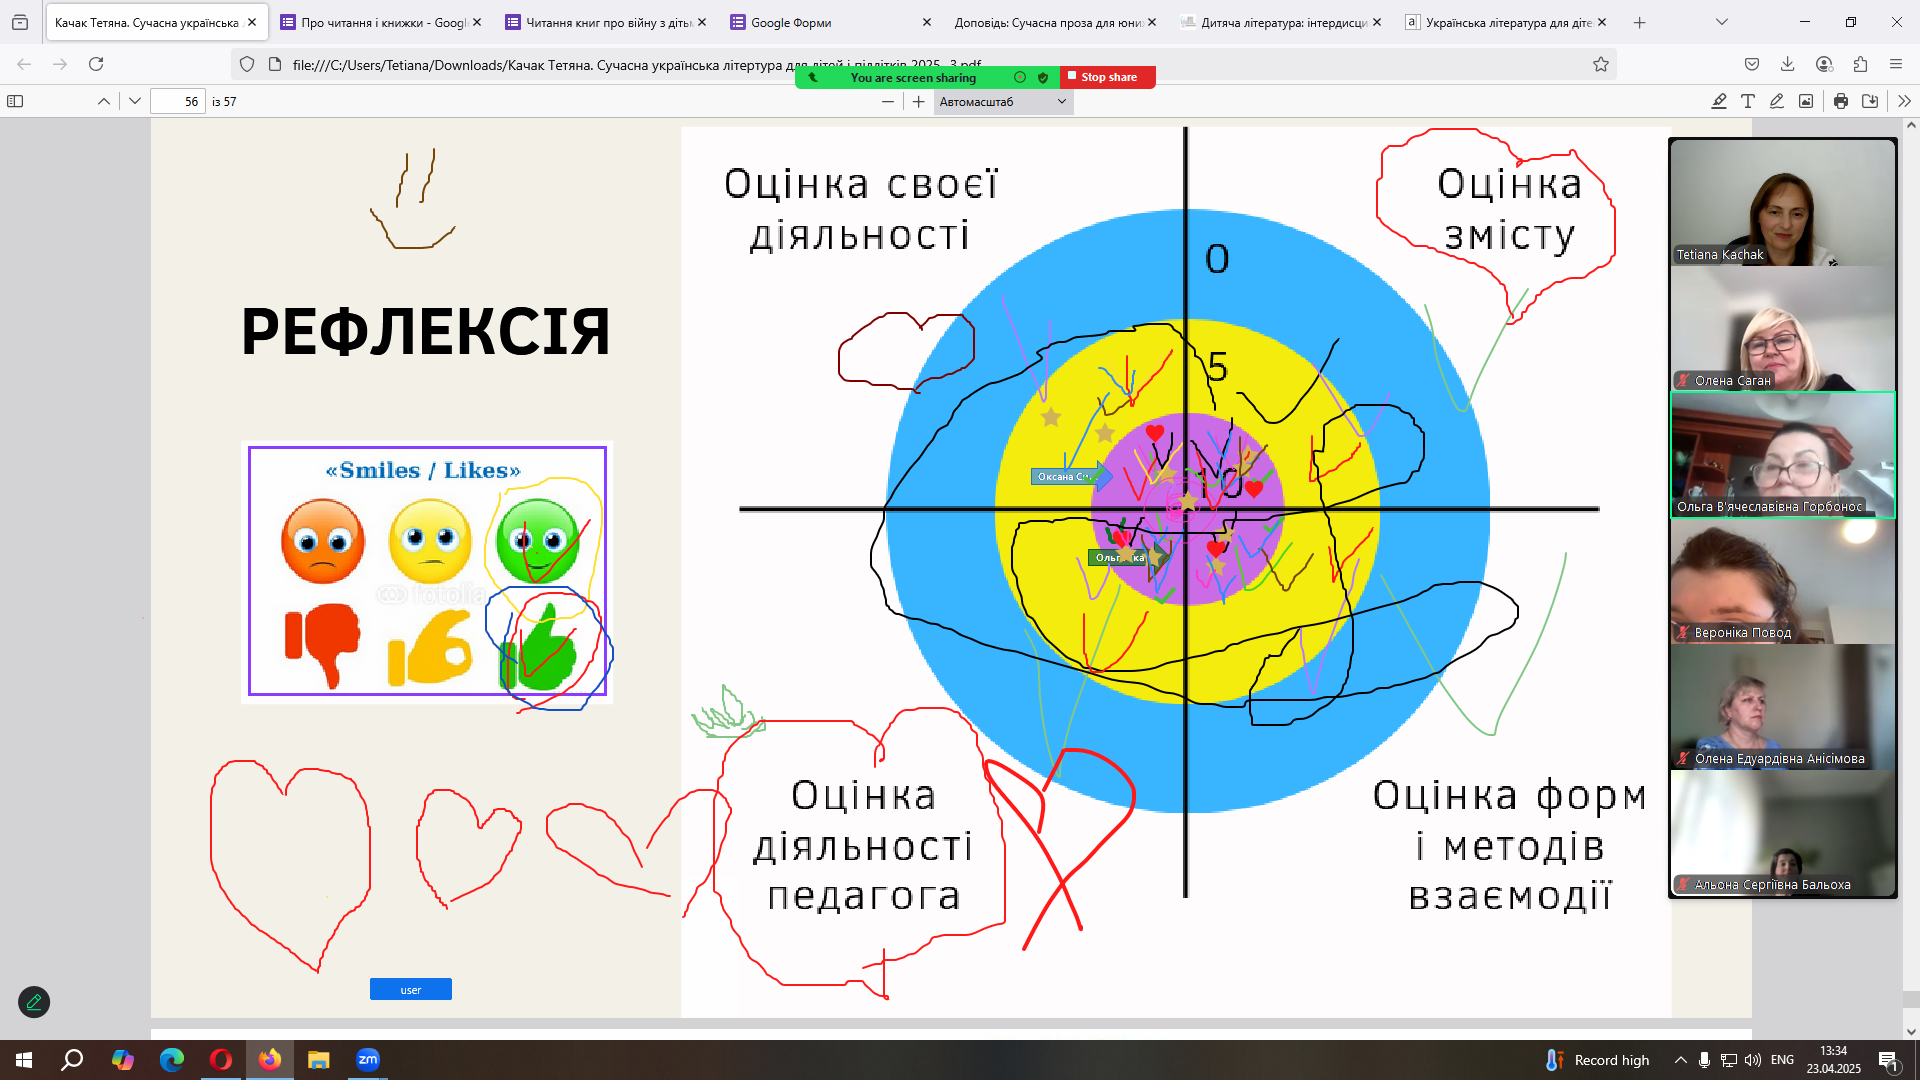This screenshot has height=1080, width=1920.
Task: Go to the next PDF page
Action: [135, 101]
